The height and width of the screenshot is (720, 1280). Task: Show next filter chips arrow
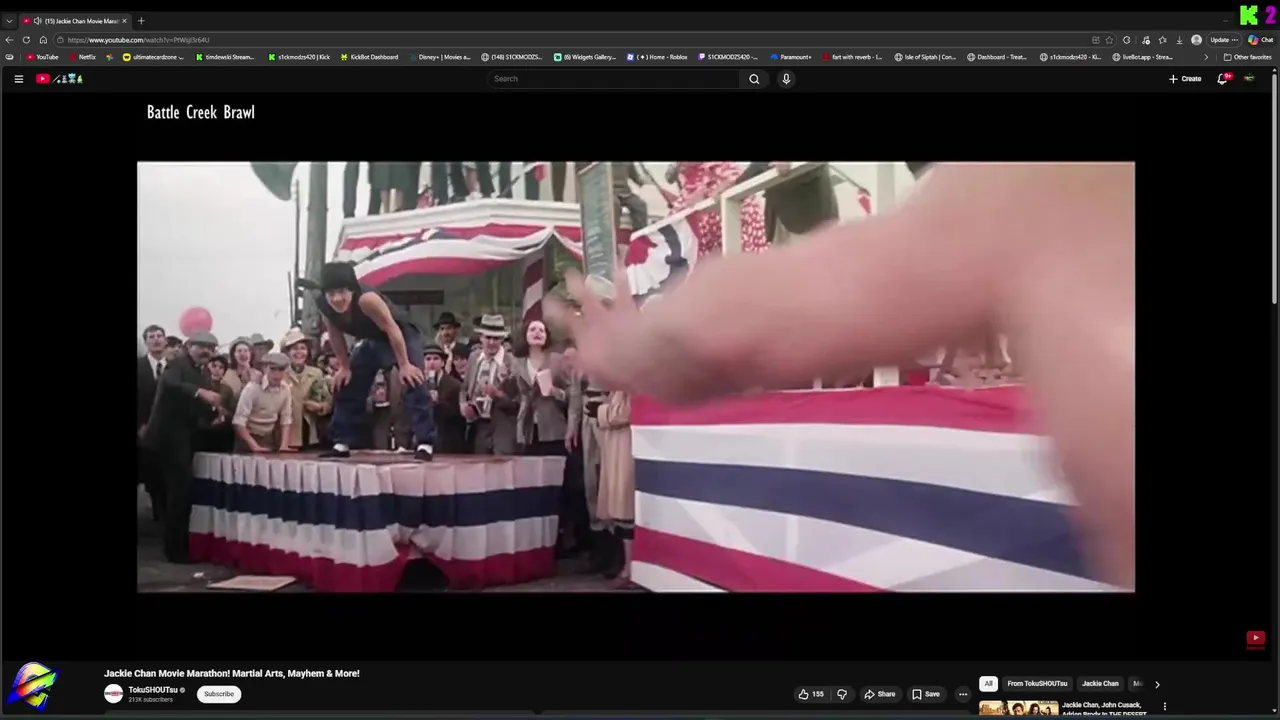(1157, 684)
